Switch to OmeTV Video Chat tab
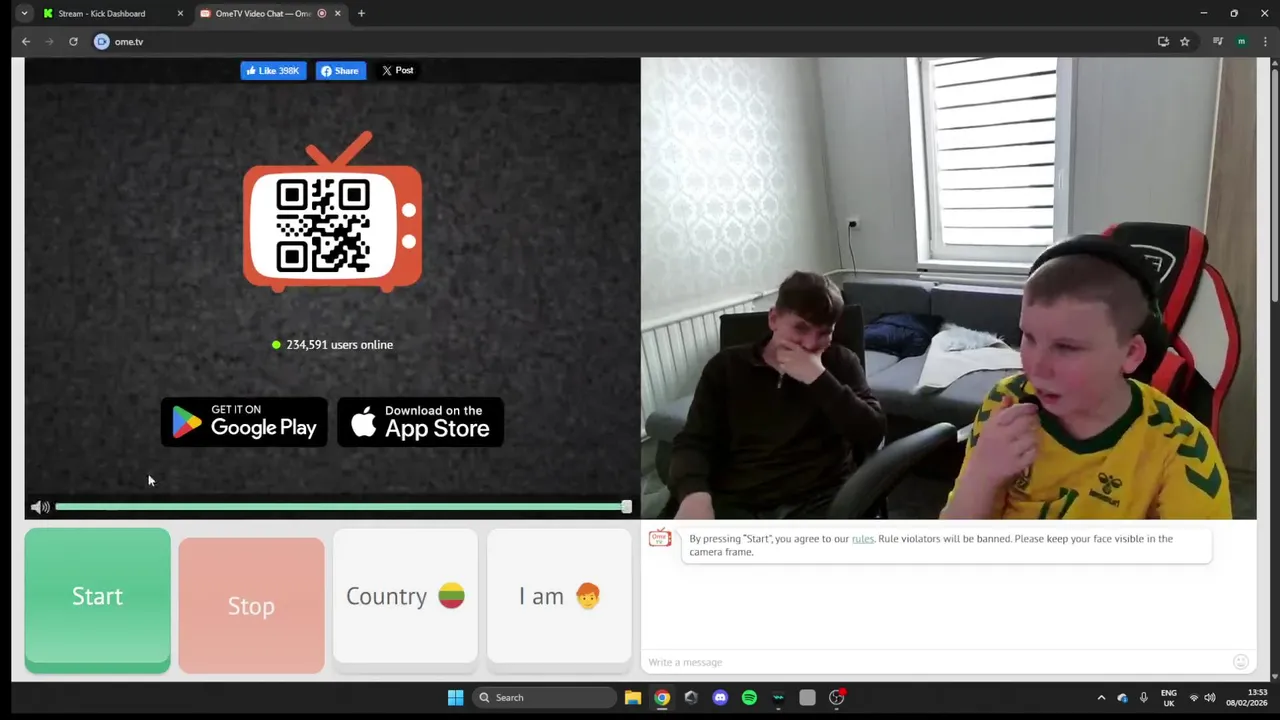The image size is (1280, 720). [x=260, y=13]
